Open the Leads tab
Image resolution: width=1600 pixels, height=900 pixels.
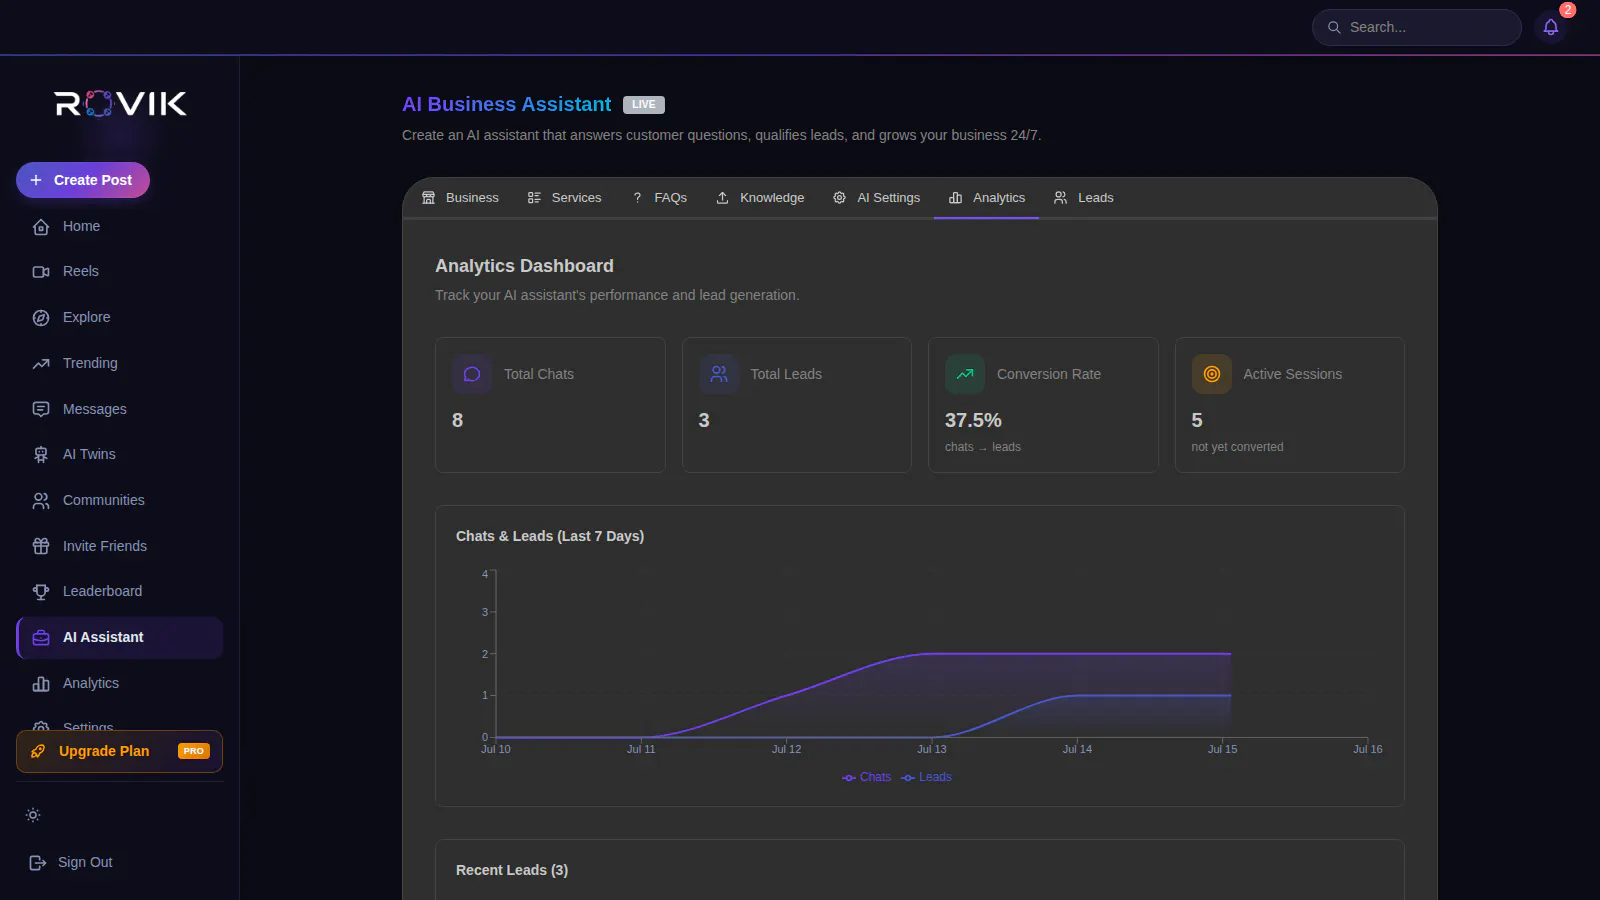pyautogui.click(x=1084, y=198)
